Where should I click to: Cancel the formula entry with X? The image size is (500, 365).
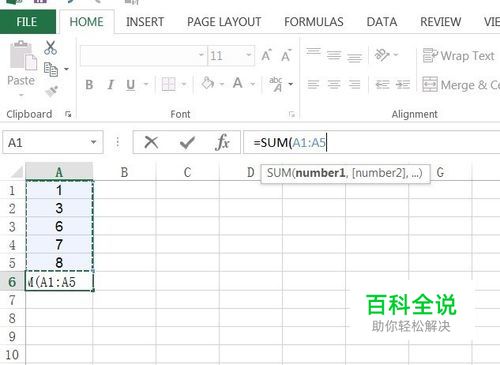coord(151,142)
